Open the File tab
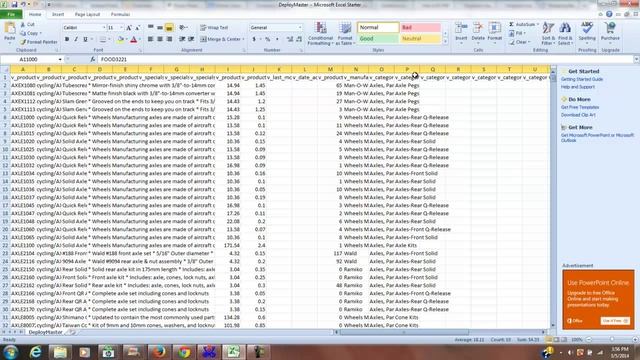Viewport: 640px width, 360px height. pos(11,14)
